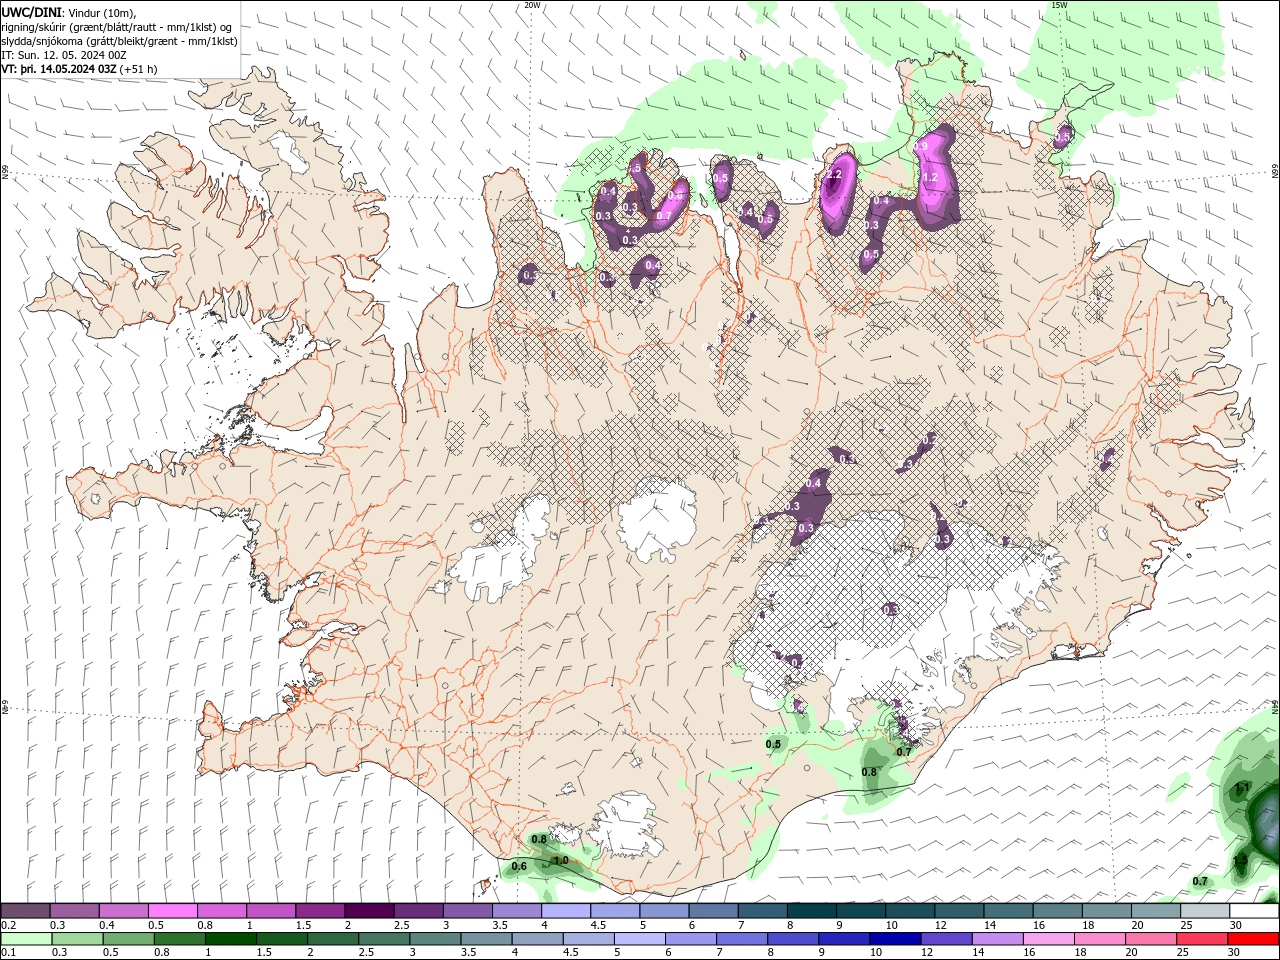1280x960 pixels.
Task: Click the '15W' longitude label
Action: 1059,5
